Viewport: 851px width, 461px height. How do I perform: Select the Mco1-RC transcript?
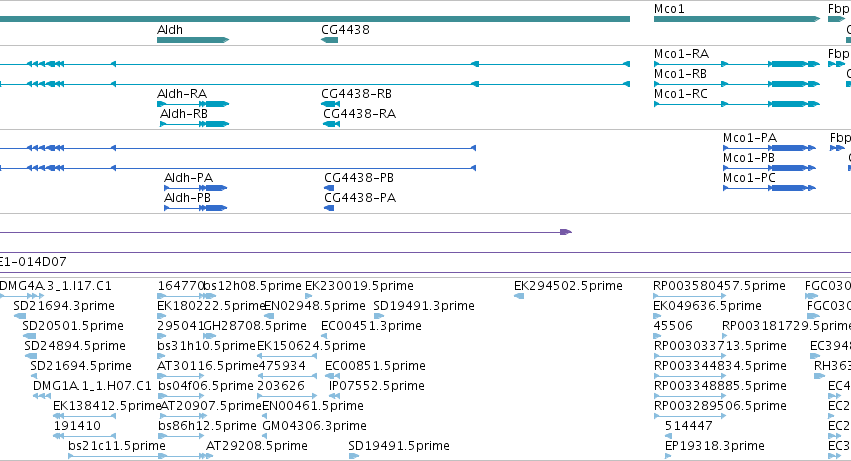click(736, 104)
